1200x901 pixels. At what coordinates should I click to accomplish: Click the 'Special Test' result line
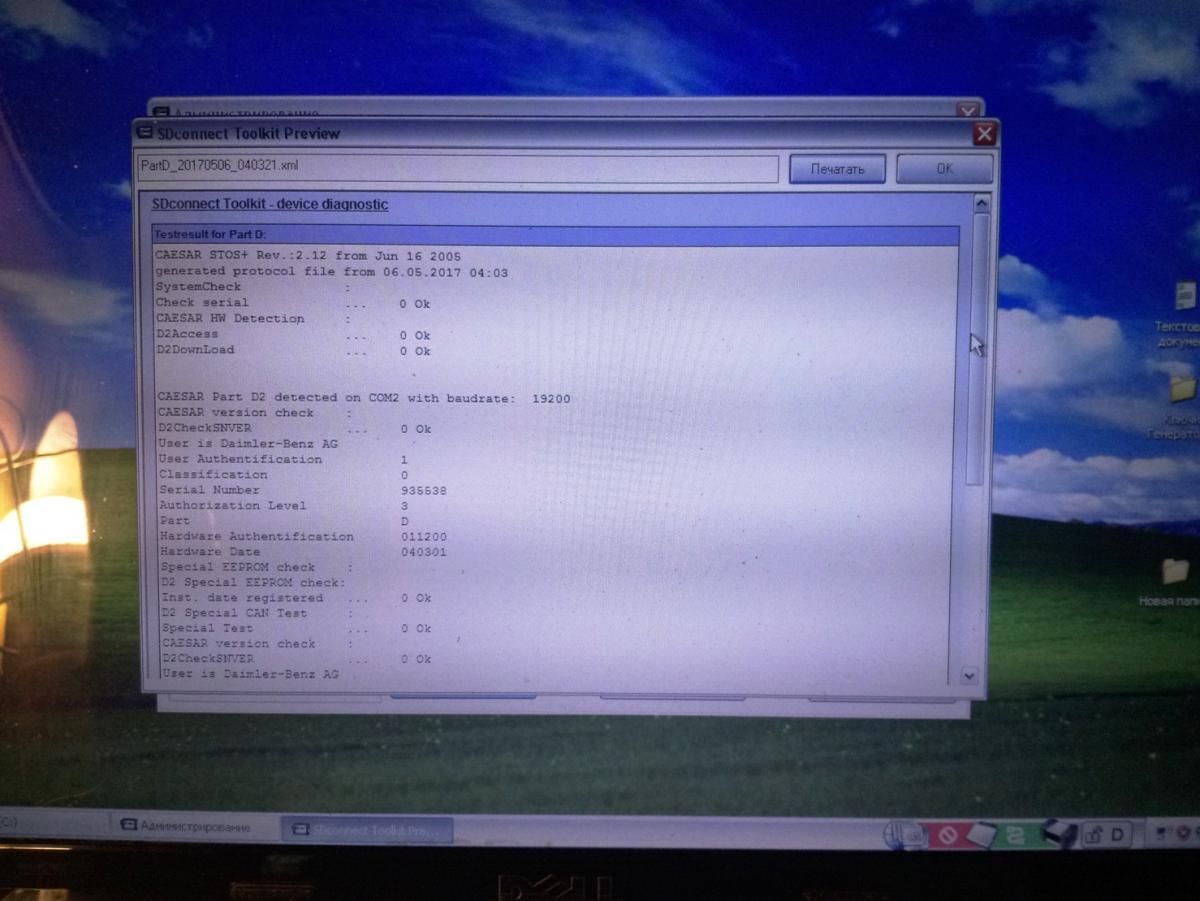(296, 629)
